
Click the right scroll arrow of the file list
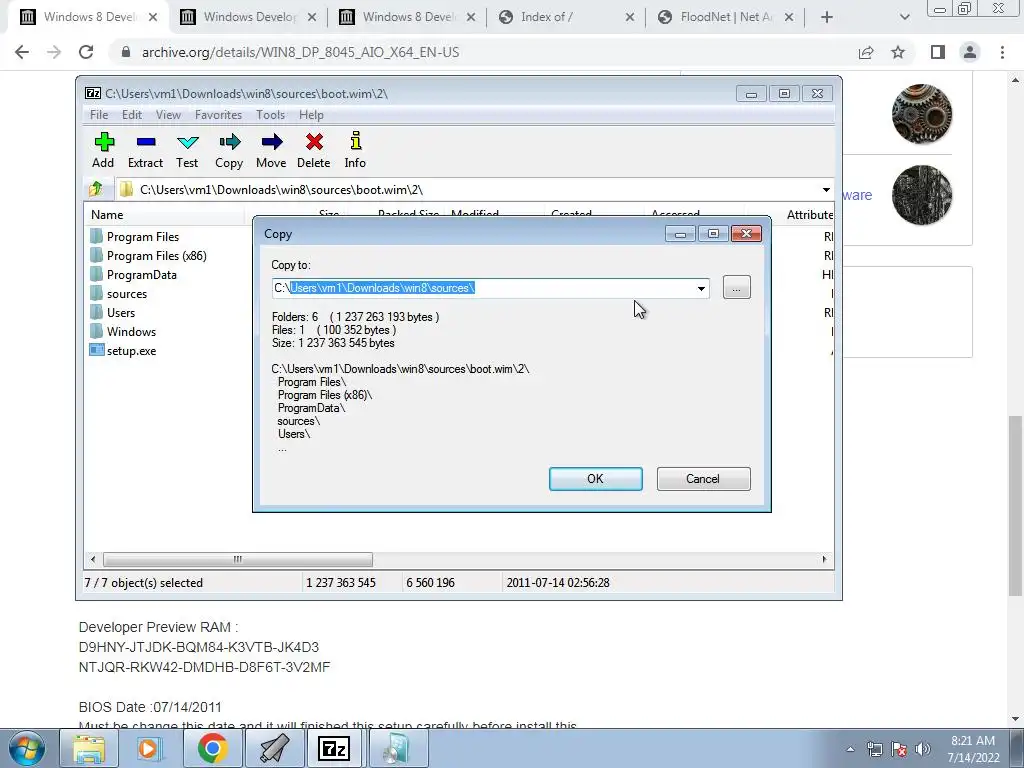click(x=824, y=559)
